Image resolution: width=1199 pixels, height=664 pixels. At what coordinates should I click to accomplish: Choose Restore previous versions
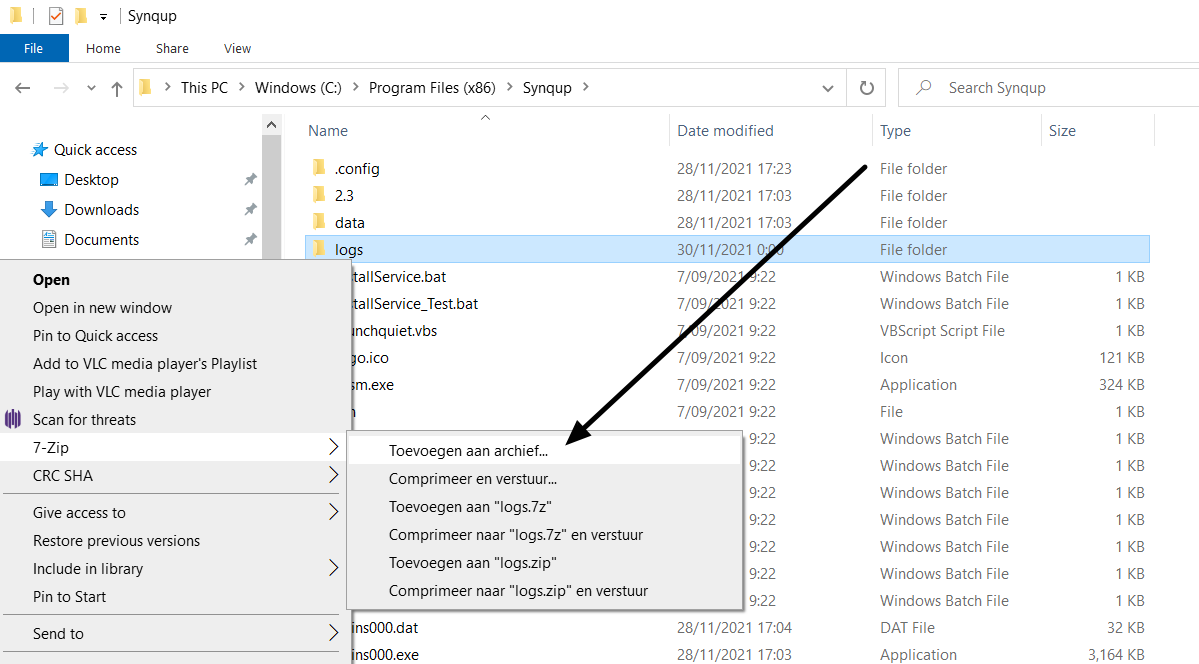[174, 541]
